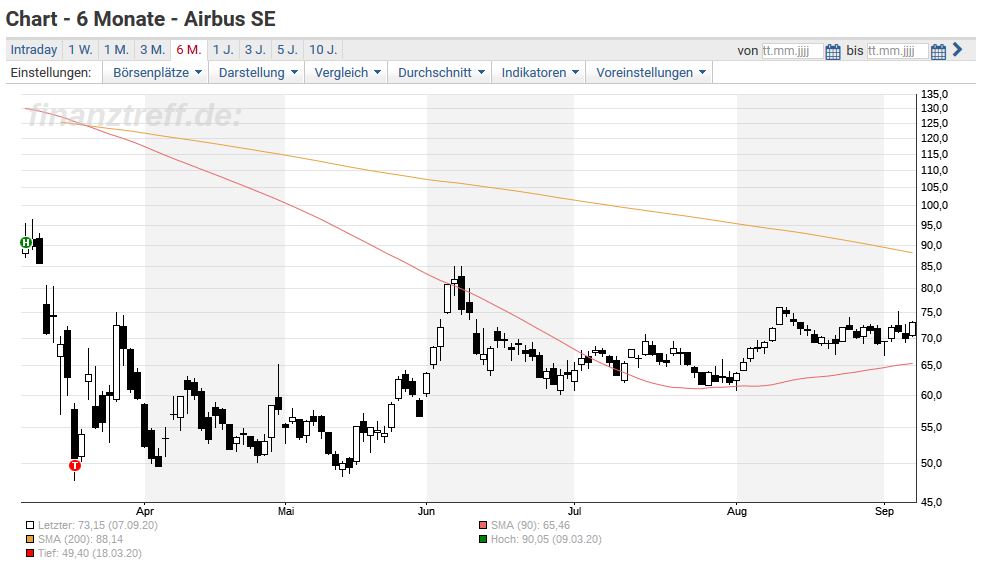Click the blue arrow to apply date range
991x564 pixels.
click(958, 49)
